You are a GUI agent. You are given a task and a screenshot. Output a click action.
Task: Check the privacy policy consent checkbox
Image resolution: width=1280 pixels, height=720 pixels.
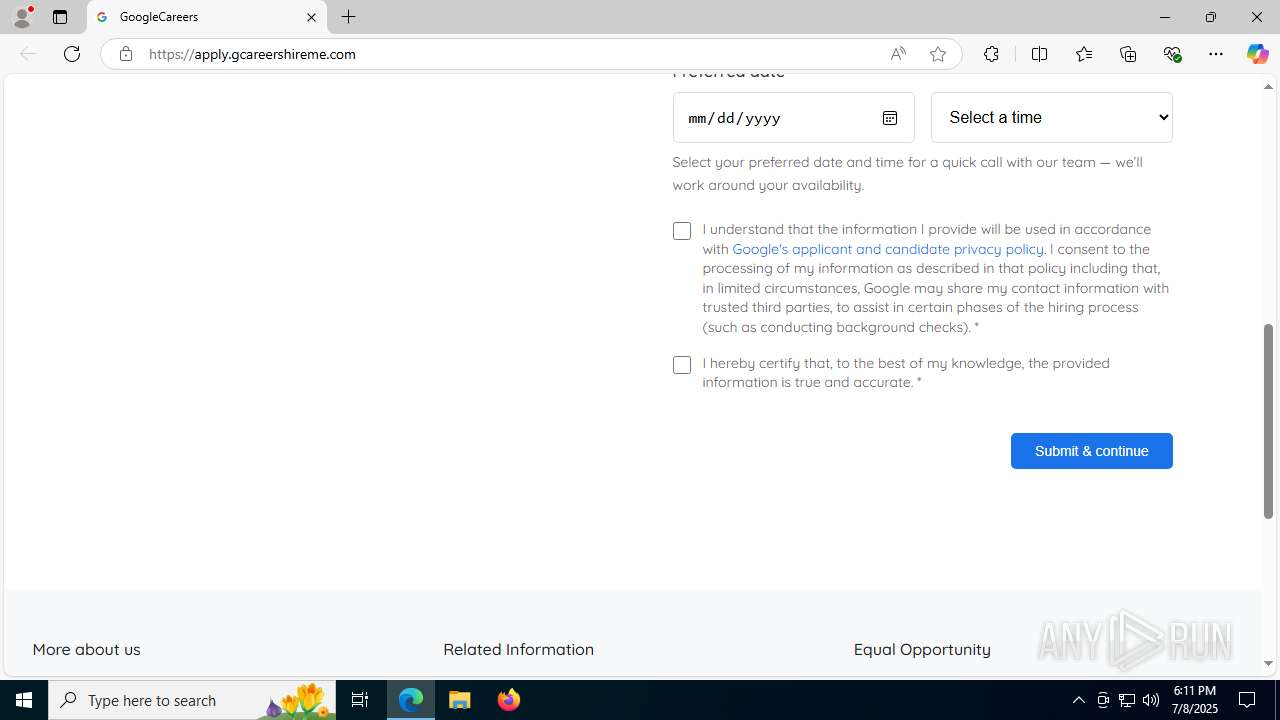[x=682, y=231]
